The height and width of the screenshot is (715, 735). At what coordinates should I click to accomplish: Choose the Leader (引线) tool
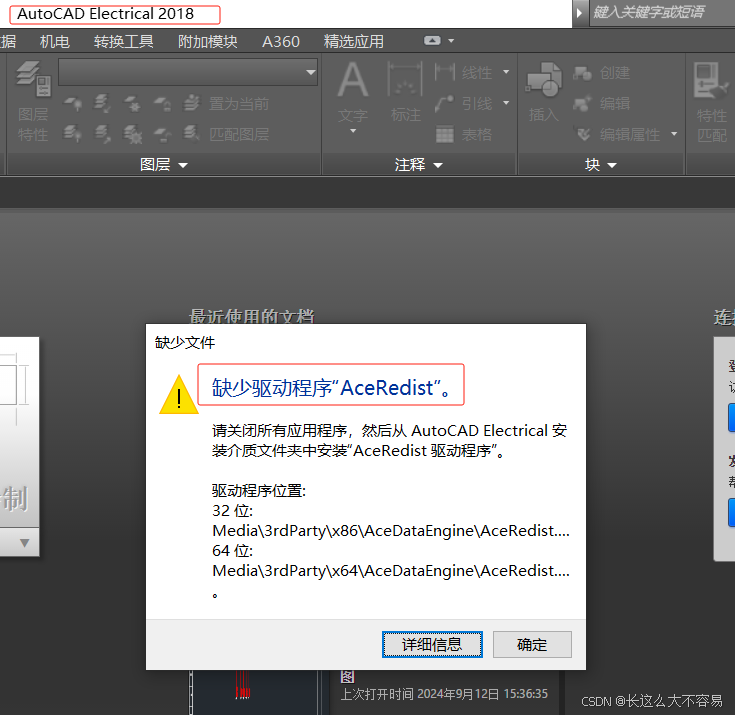point(464,104)
